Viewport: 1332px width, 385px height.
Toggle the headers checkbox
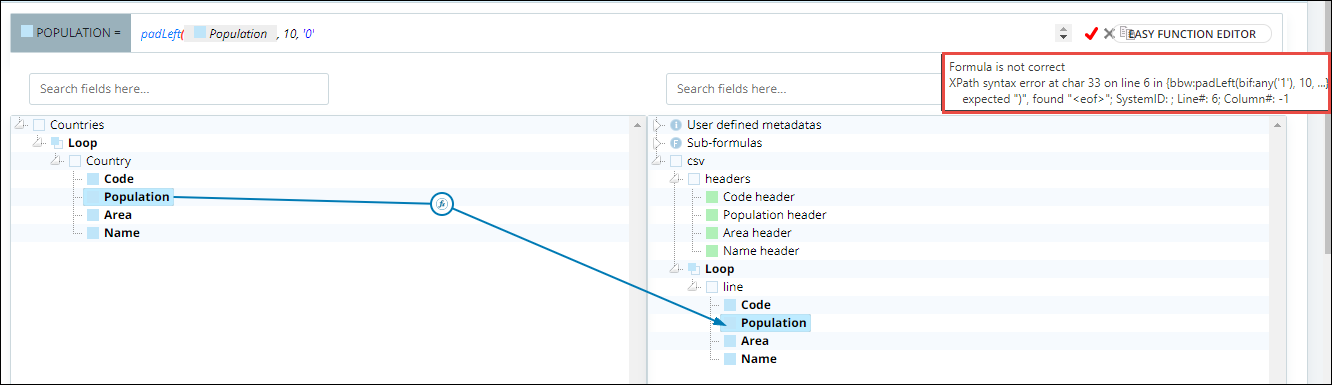click(x=694, y=179)
